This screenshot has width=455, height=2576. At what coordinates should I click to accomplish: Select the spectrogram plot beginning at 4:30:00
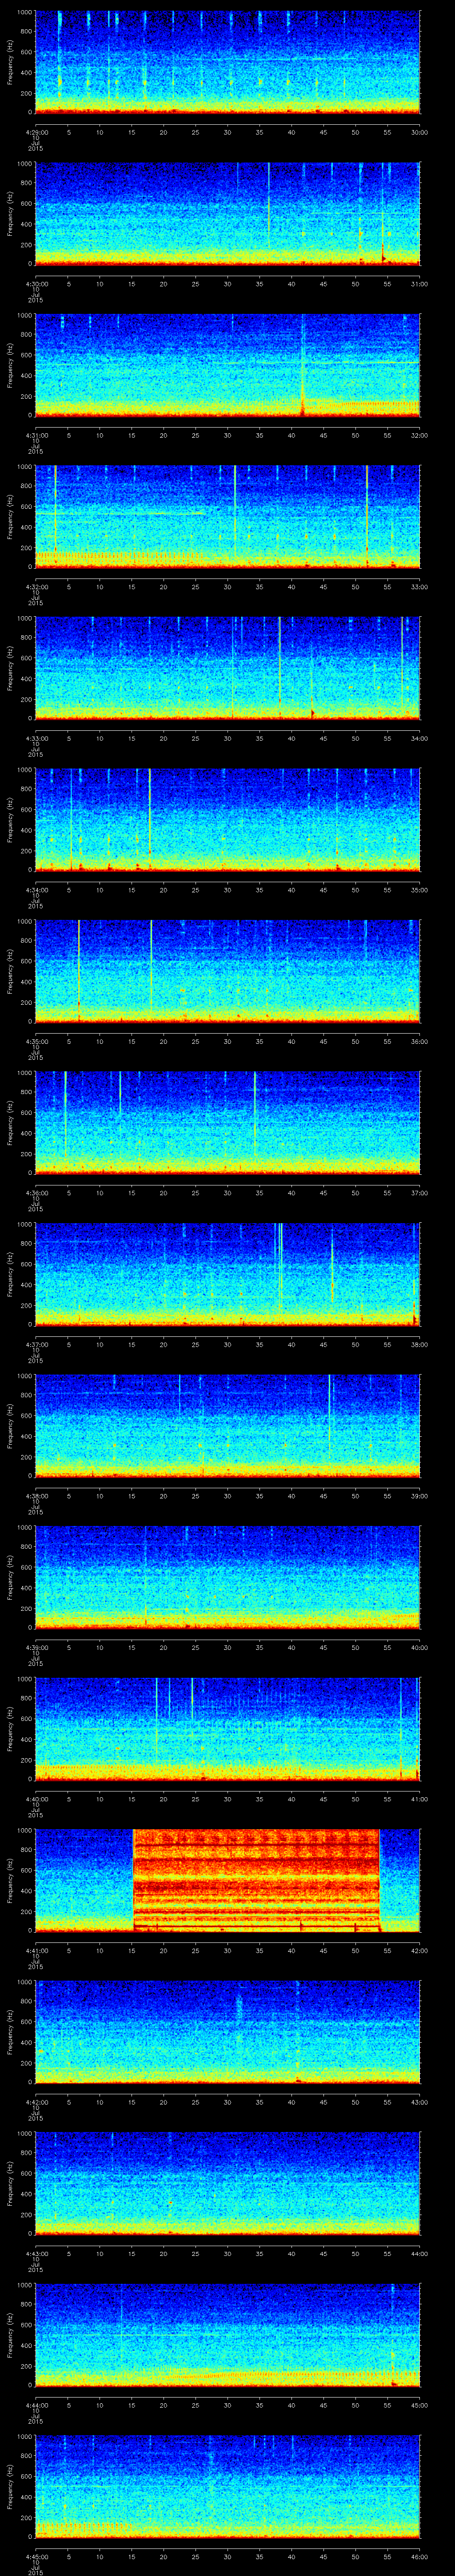(227, 213)
